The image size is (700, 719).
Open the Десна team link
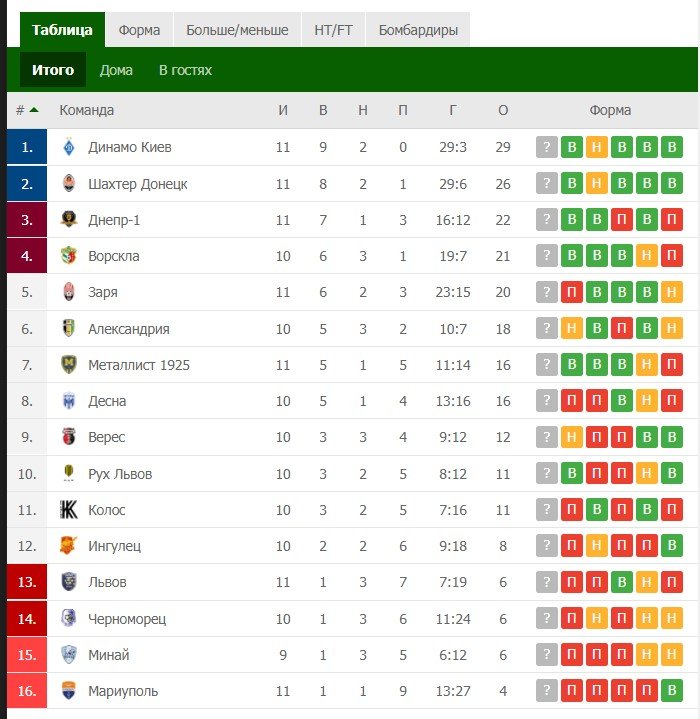point(107,401)
